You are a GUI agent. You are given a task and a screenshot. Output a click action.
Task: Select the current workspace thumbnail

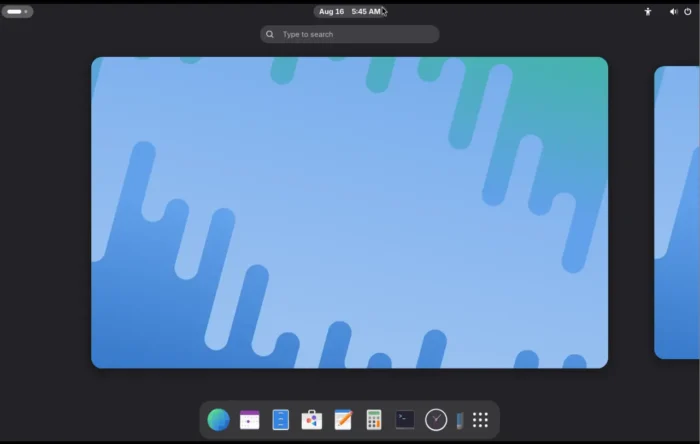(x=350, y=212)
